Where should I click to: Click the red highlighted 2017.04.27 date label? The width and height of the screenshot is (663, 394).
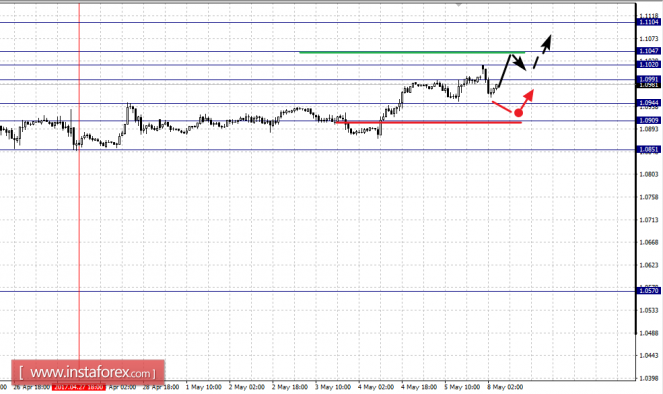click(78, 387)
